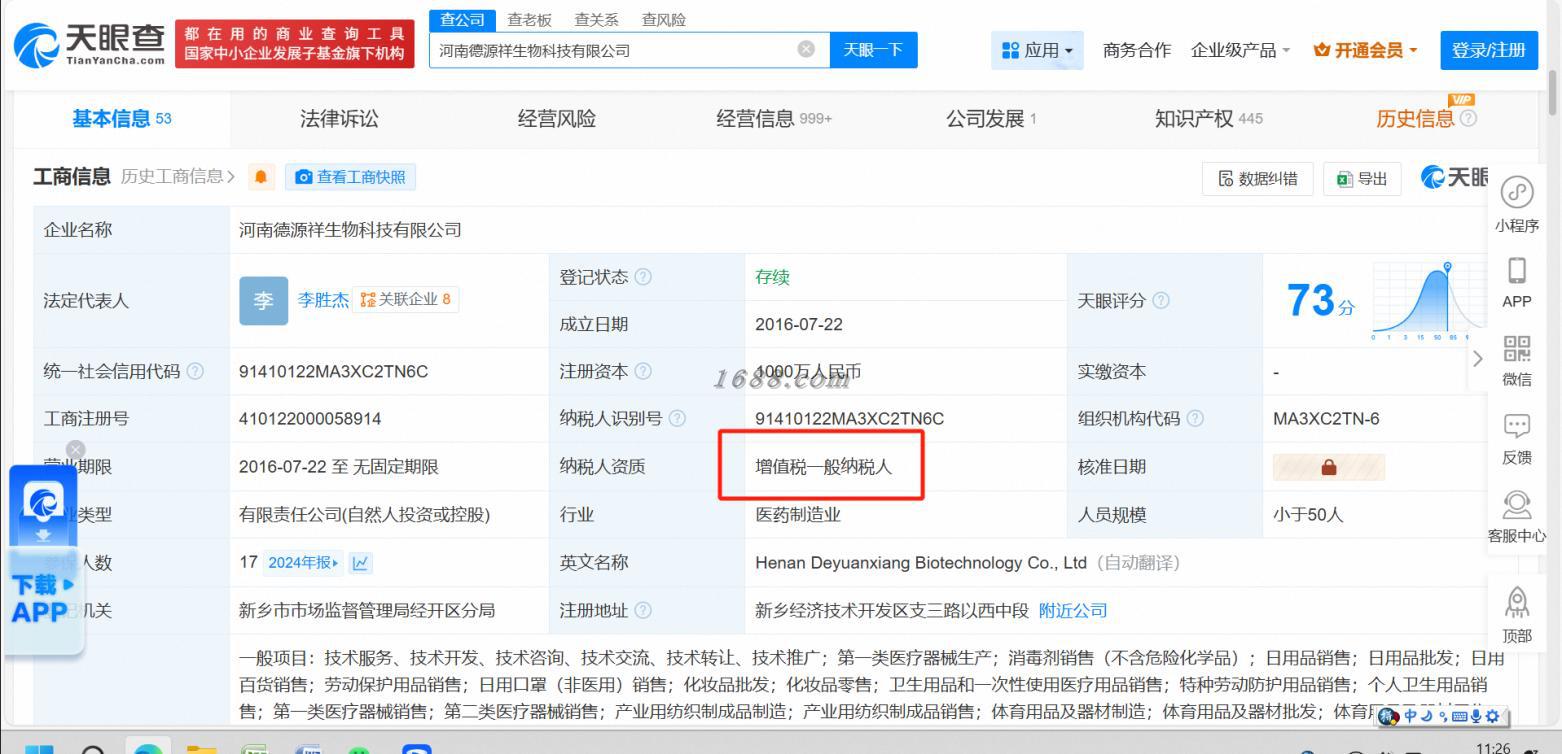Click the Windows Start button
Image resolution: width=1562 pixels, height=754 pixels.
38,748
